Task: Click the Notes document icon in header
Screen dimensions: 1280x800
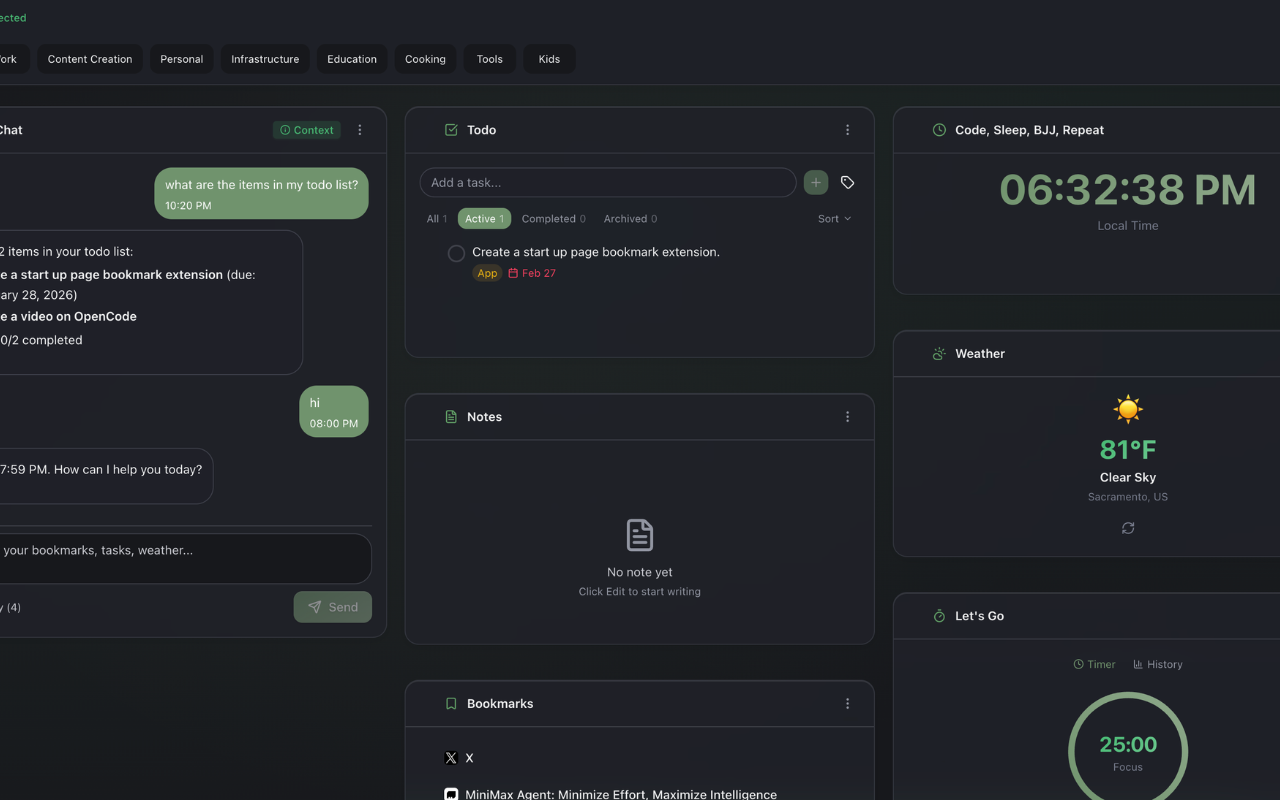Action: pos(451,416)
